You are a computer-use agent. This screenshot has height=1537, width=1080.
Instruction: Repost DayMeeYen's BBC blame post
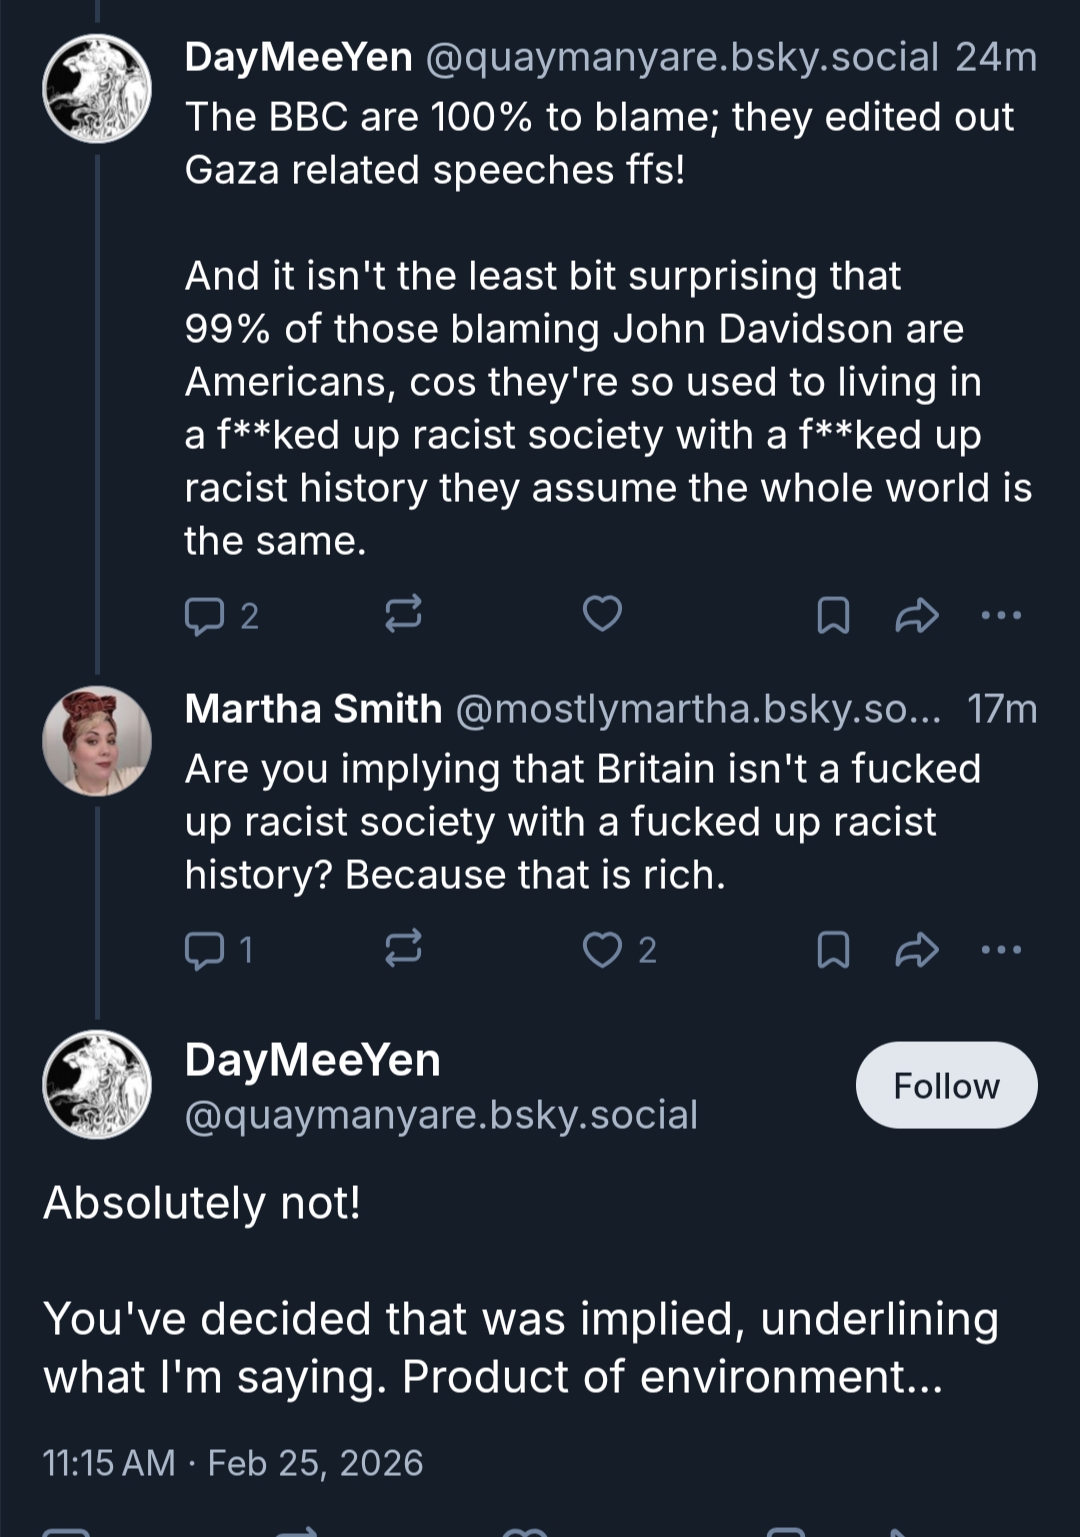[x=403, y=614]
